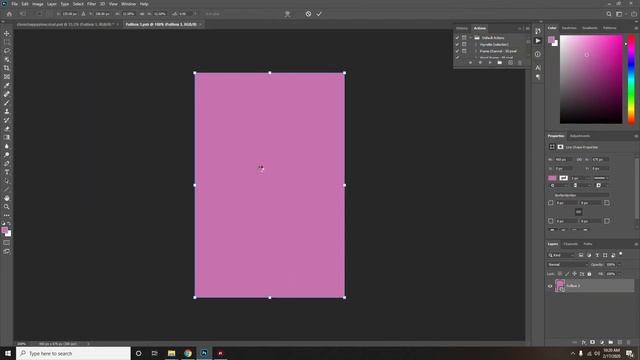Open the stroke type dropdown in Properties
Image resolution: width=640 pixels, height=360 pixels.
601,178
